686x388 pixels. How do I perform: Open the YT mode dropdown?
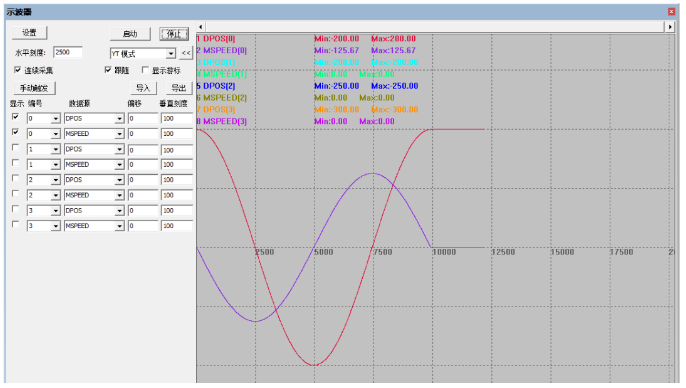171,54
